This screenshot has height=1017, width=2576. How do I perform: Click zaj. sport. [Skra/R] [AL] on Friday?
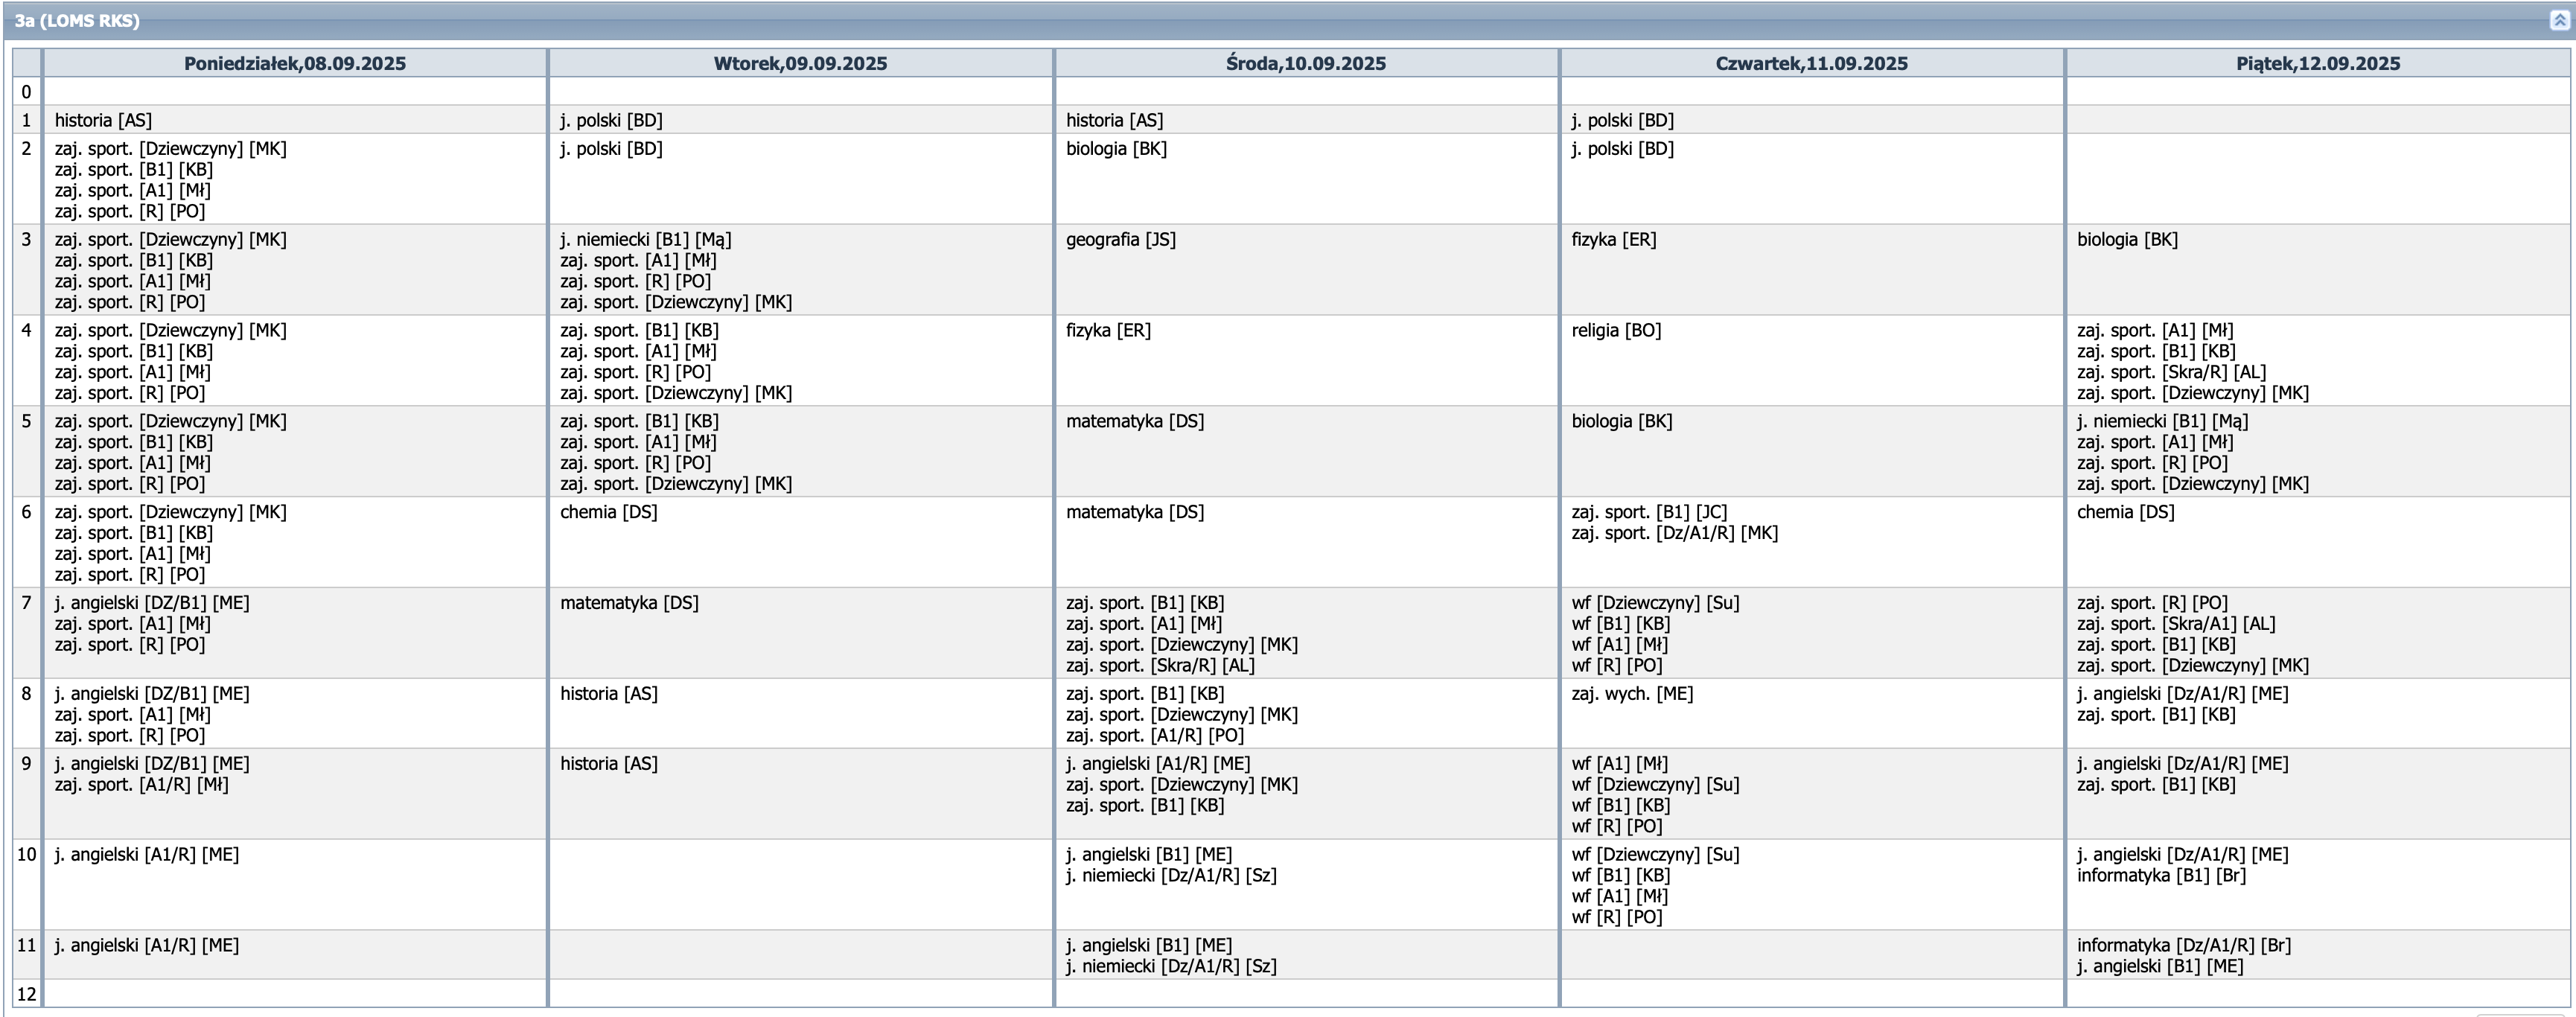2172,372
